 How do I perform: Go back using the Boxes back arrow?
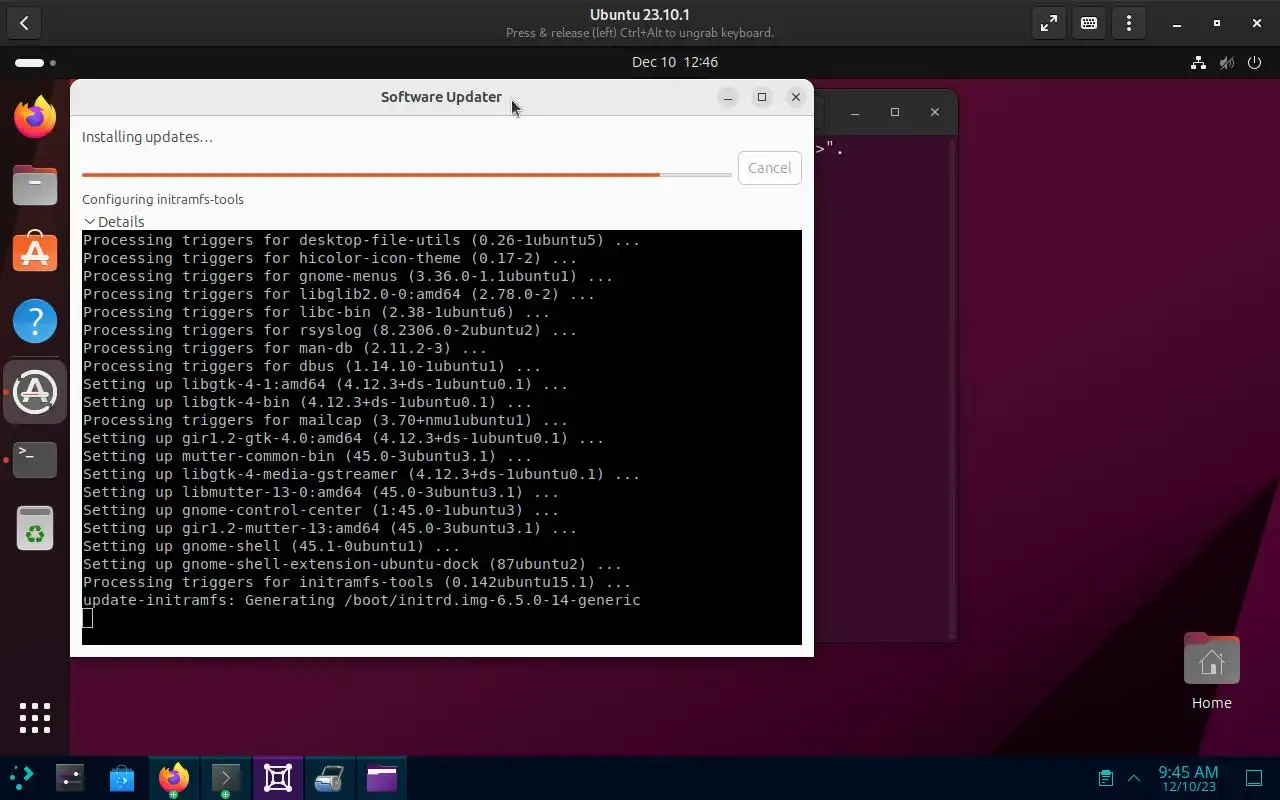(24, 23)
